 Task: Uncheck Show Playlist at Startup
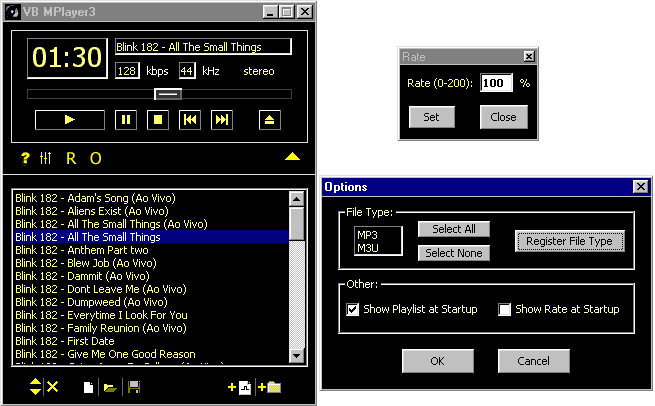pyautogui.click(x=352, y=309)
